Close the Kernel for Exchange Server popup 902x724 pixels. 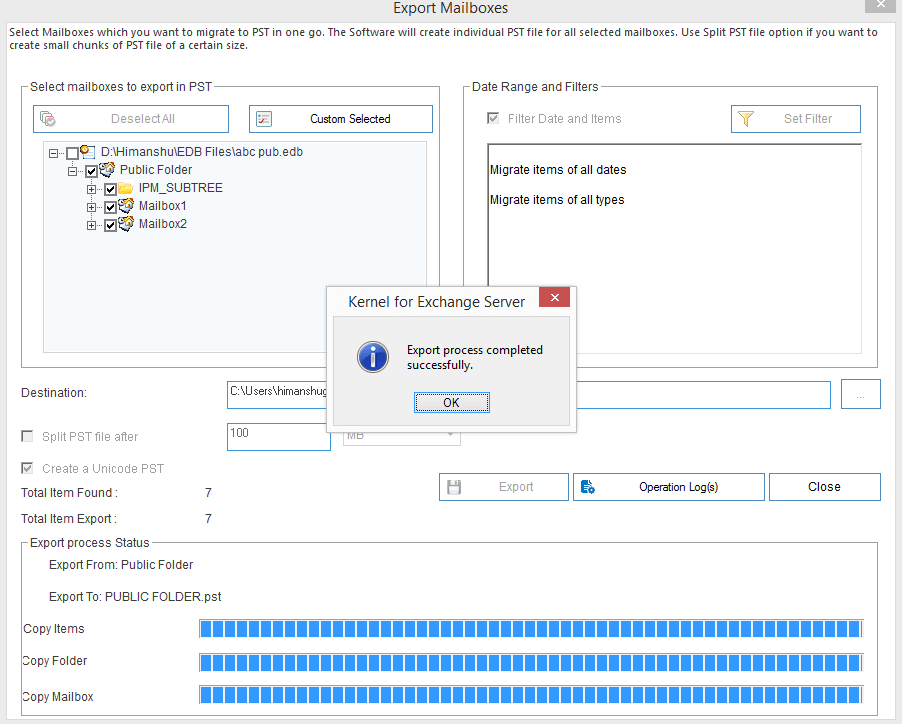[x=555, y=297]
